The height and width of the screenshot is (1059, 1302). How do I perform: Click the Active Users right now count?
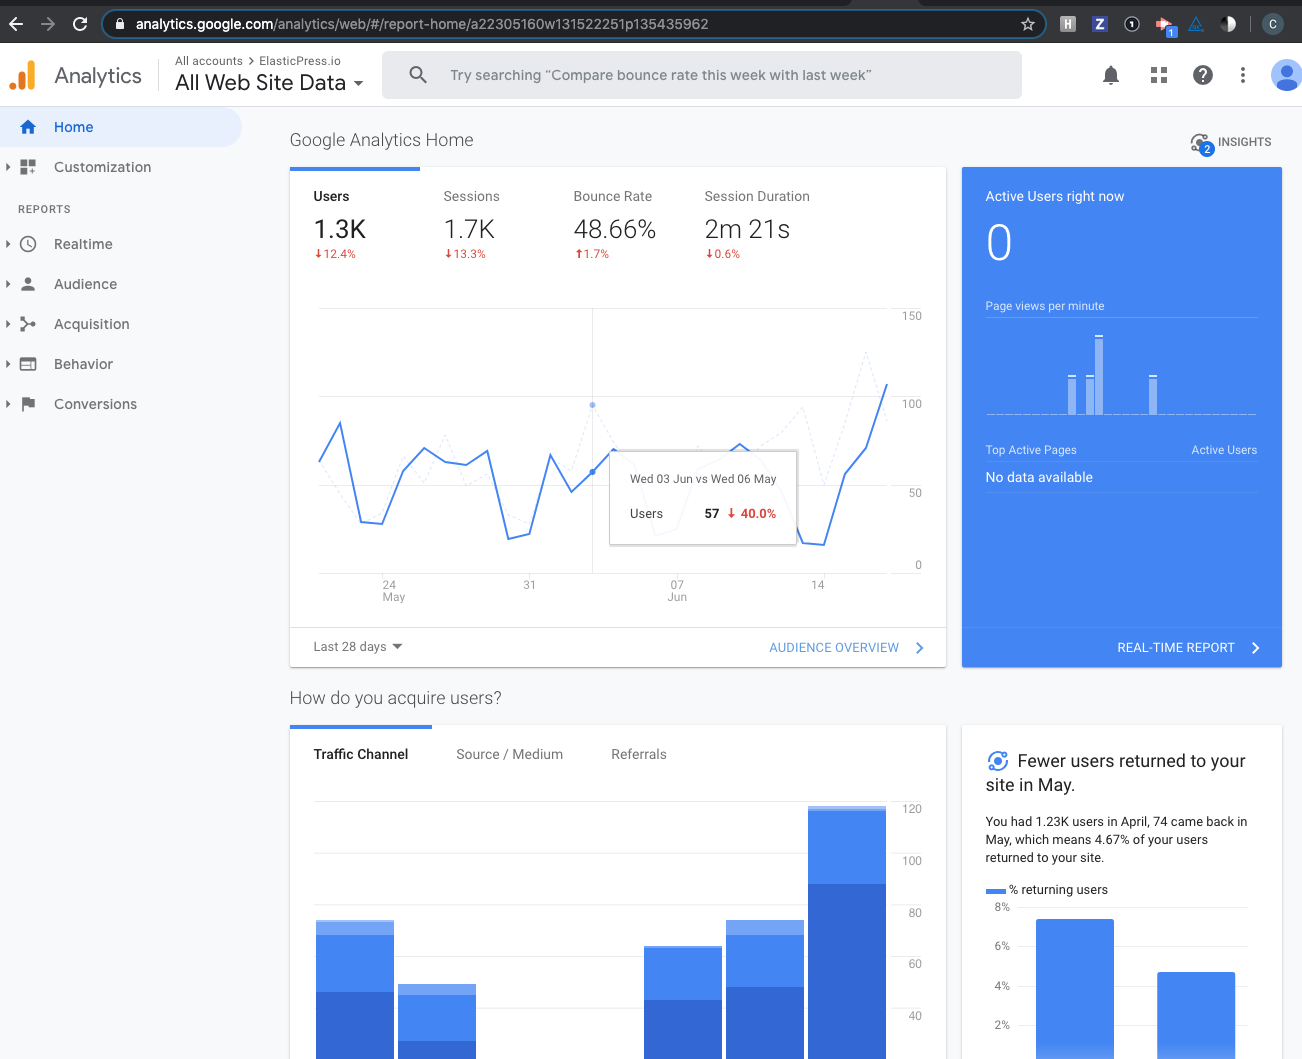pos(999,243)
